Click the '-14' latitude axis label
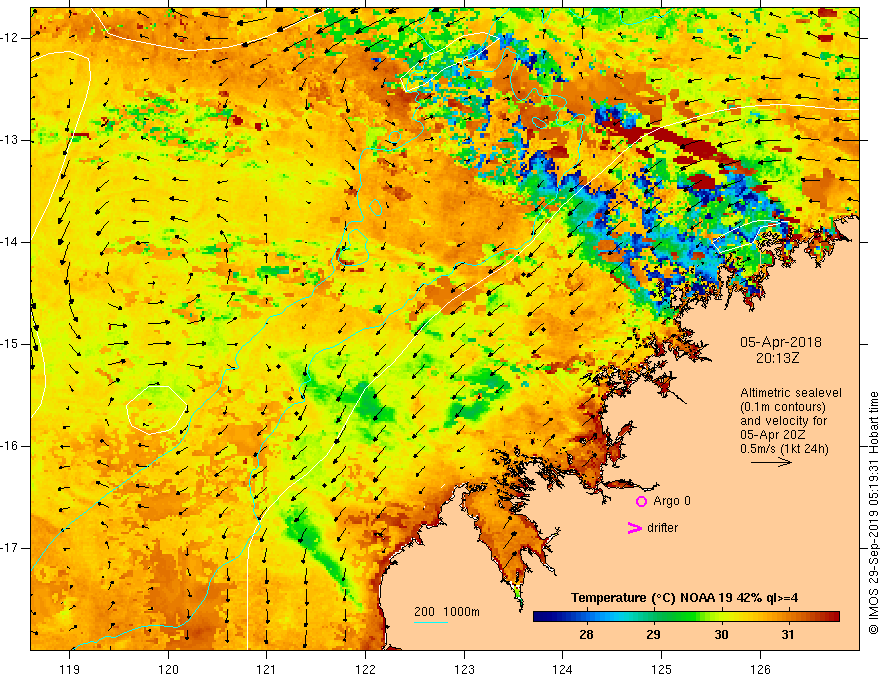 point(10,242)
